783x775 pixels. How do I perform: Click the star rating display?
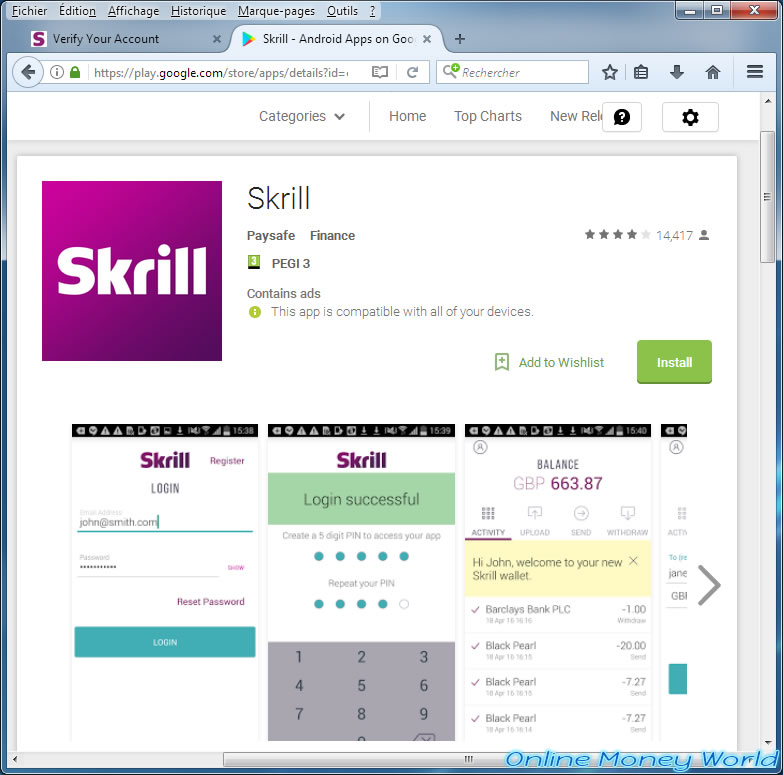pos(618,234)
